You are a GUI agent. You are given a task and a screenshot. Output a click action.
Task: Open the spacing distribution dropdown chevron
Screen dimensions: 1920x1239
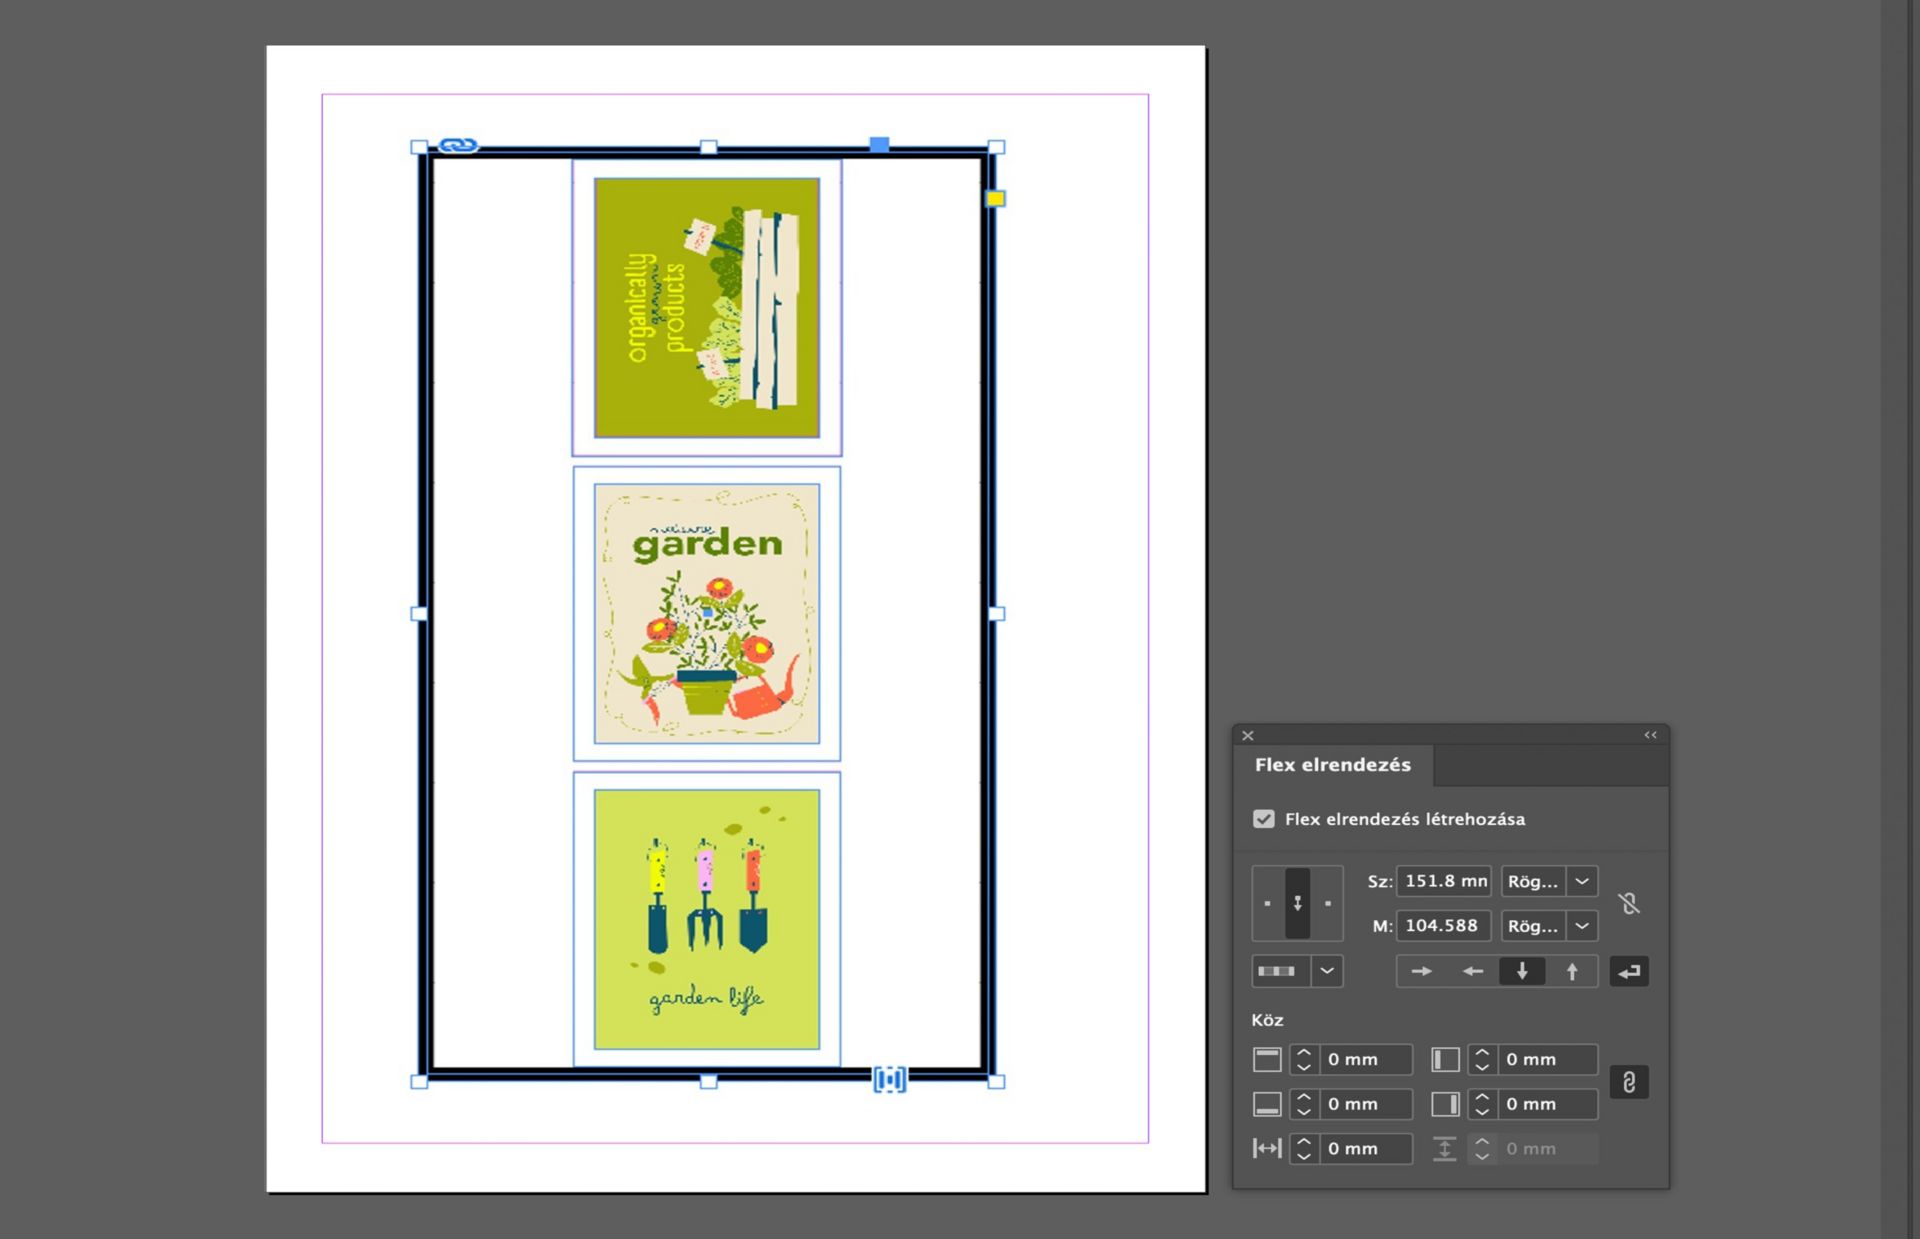(1328, 971)
